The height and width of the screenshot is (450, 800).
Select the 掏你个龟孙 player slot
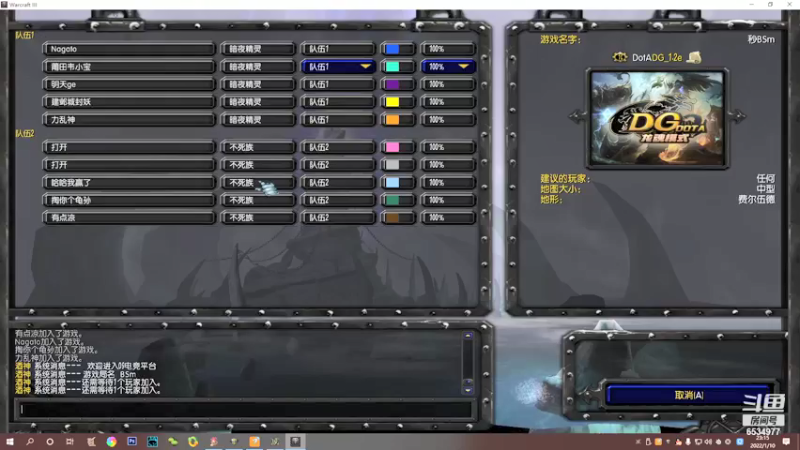coord(129,200)
